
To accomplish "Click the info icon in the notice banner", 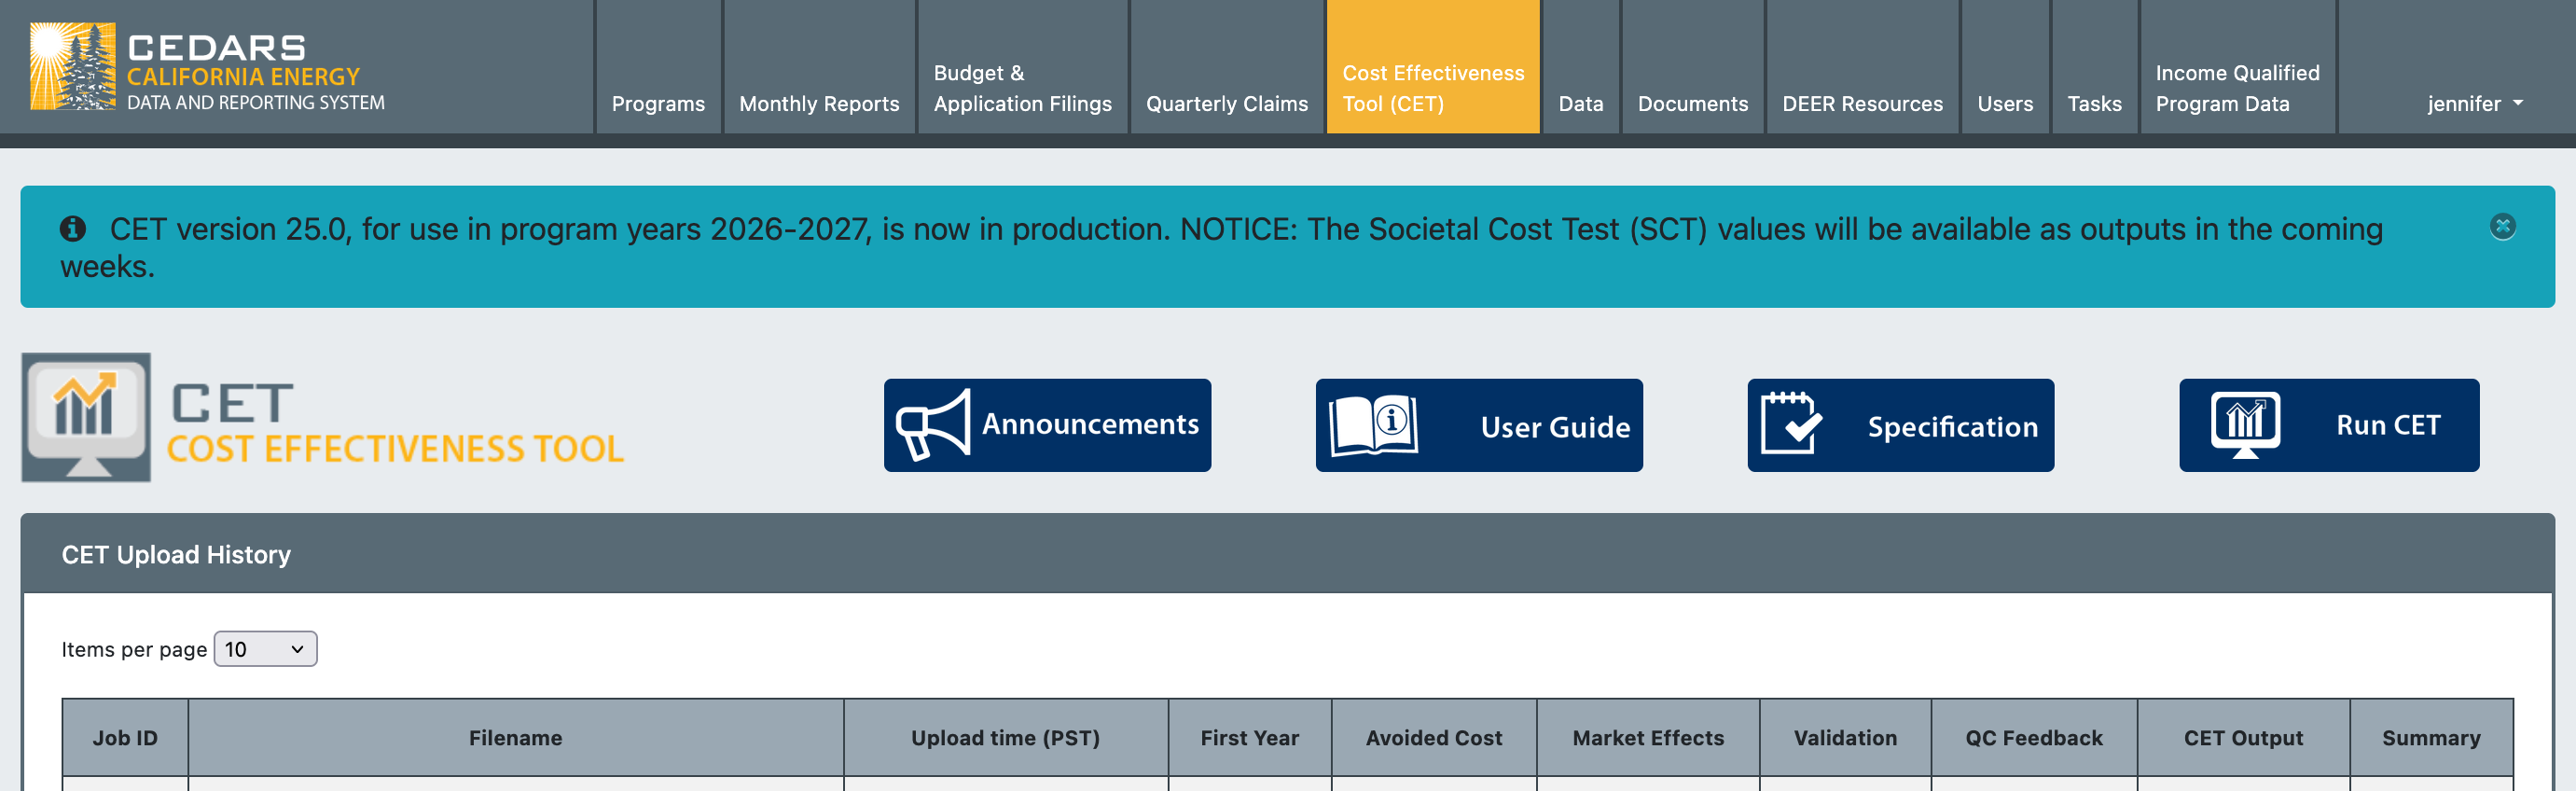I will (x=73, y=229).
